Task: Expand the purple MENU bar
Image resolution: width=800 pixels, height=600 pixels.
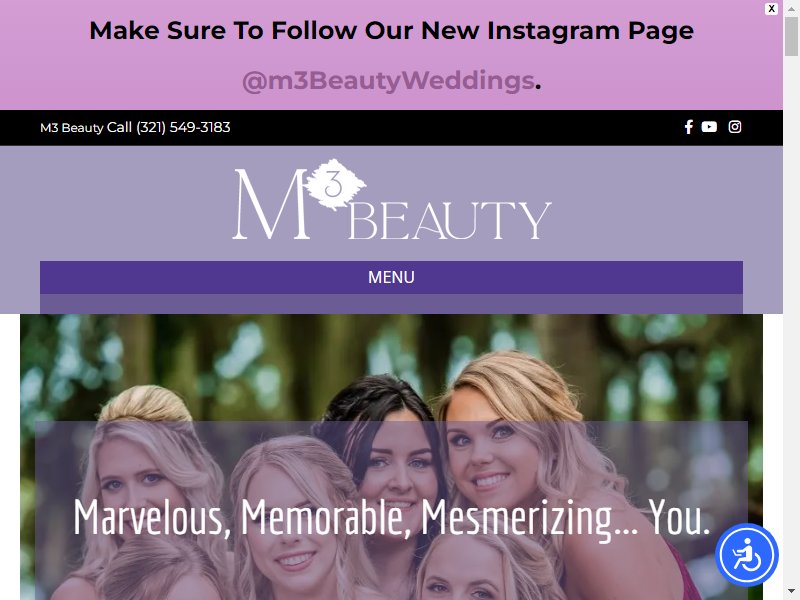Action: pos(391,277)
